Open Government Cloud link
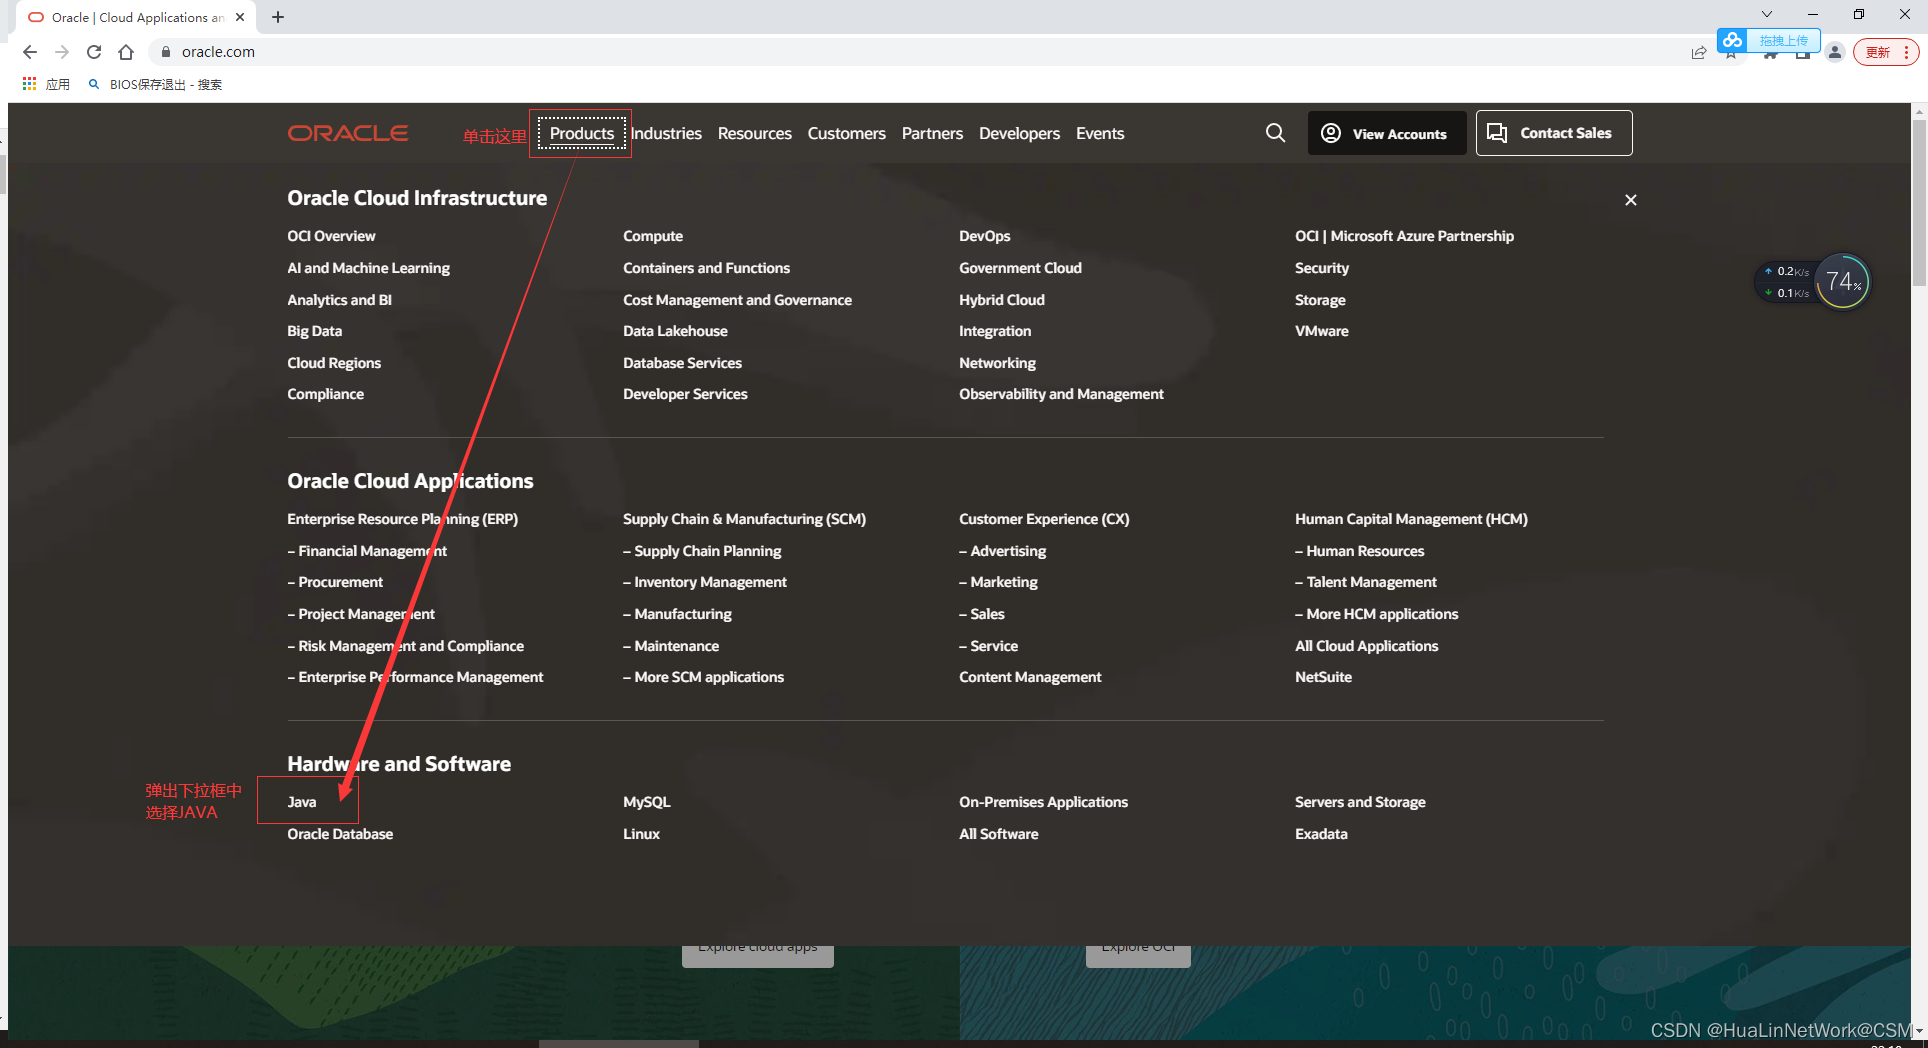Screen dimensions: 1928x1048 click(x=1020, y=268)
